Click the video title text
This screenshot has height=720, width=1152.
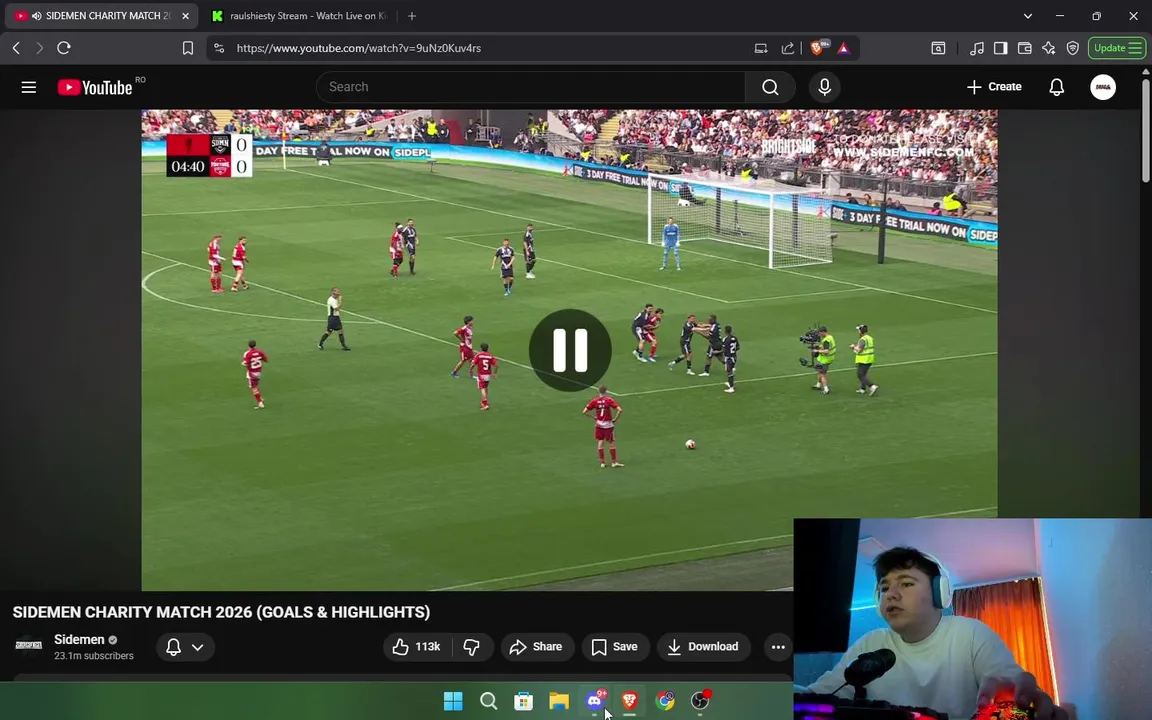(x=221, y=612)
